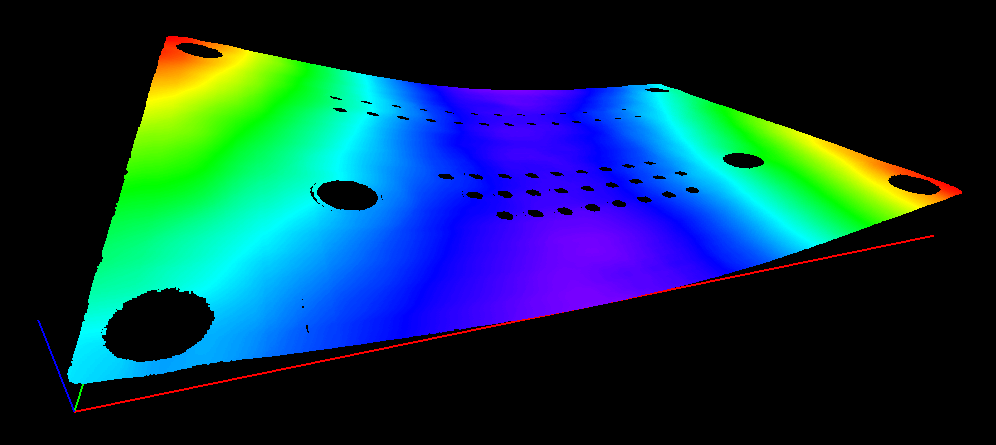The image size is (996, 445).
Task: Select the bottom-left corner tip of the surface
Action: pos(72,376)
